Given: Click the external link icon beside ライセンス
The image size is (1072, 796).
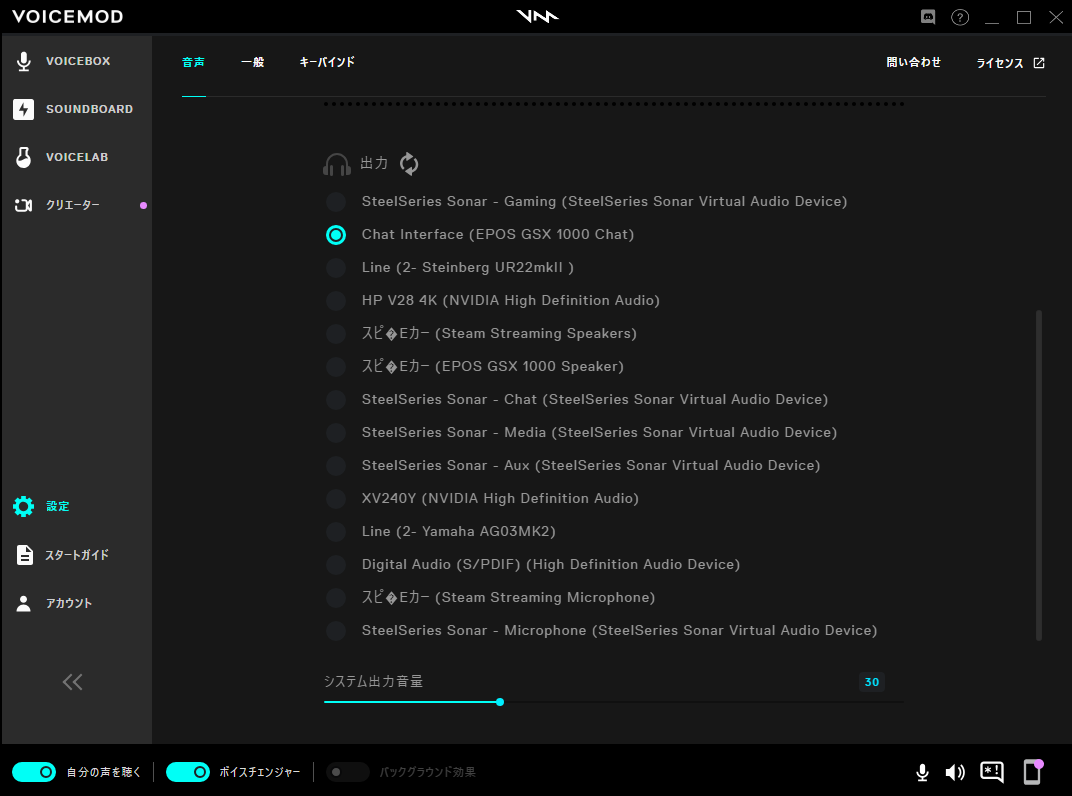Looking at the screenshot, I should [1039, 63].
